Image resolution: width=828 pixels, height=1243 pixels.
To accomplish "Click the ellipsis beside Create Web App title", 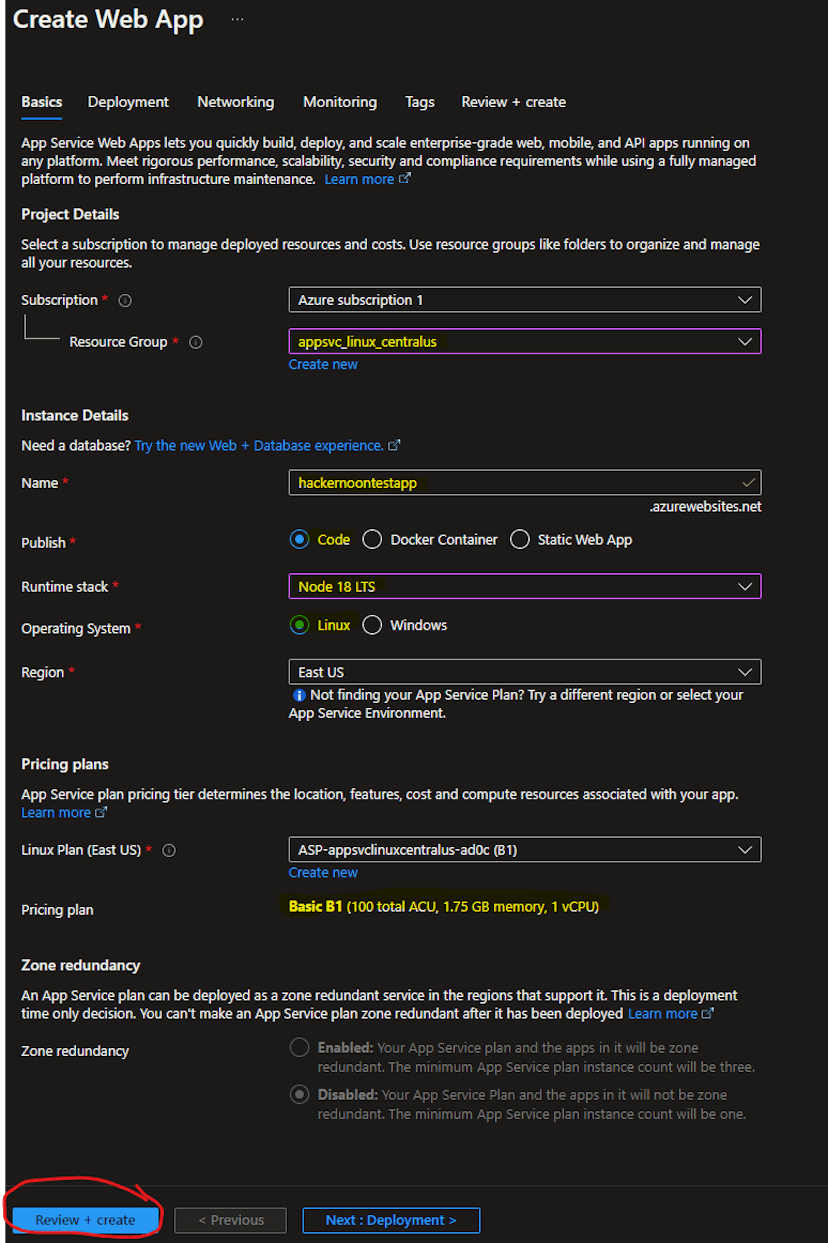I will [235, 18].
